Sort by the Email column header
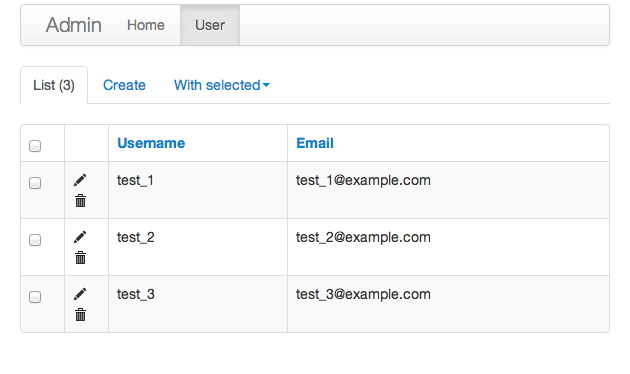 click(x=315, y=143)
